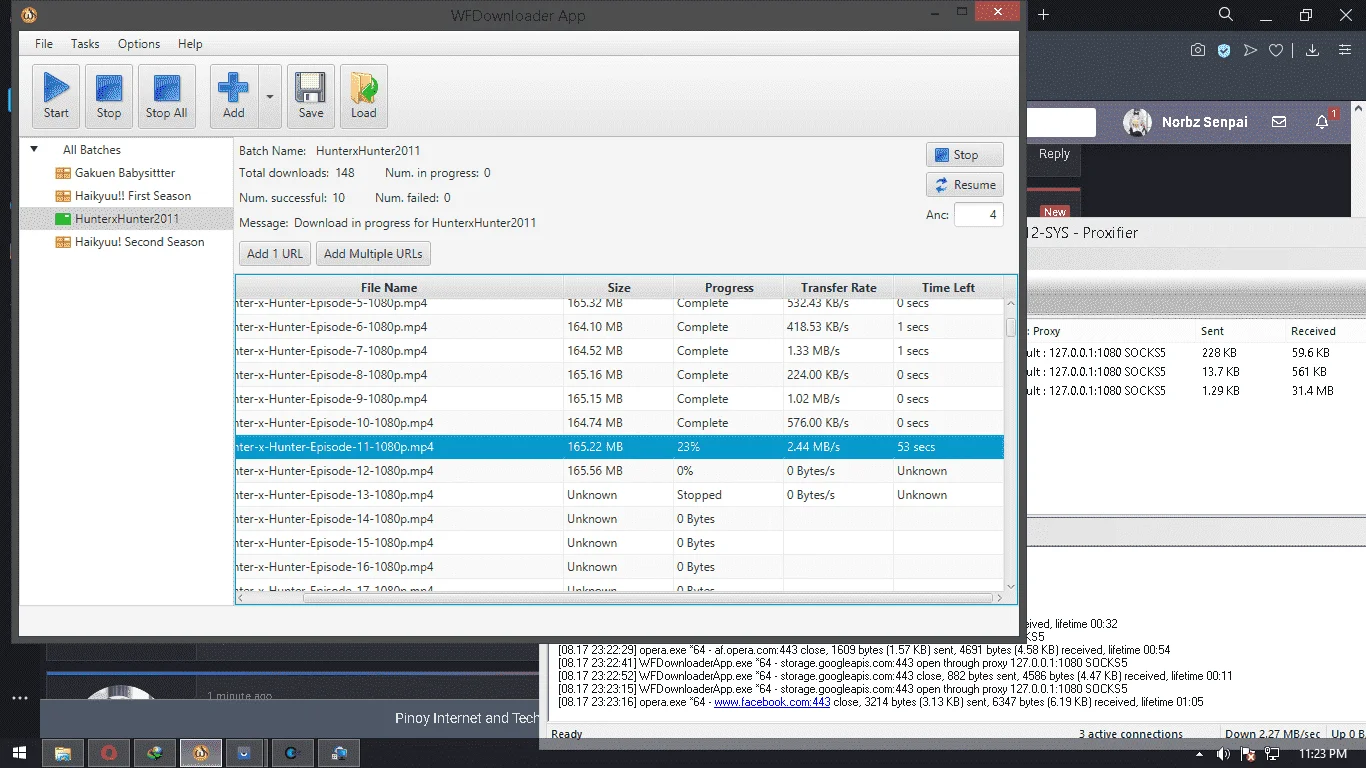The image size is (1366, 768).
Task: Click the www.facebook.com:443 link in Proxifier log
Action: [x=772, y=702]
